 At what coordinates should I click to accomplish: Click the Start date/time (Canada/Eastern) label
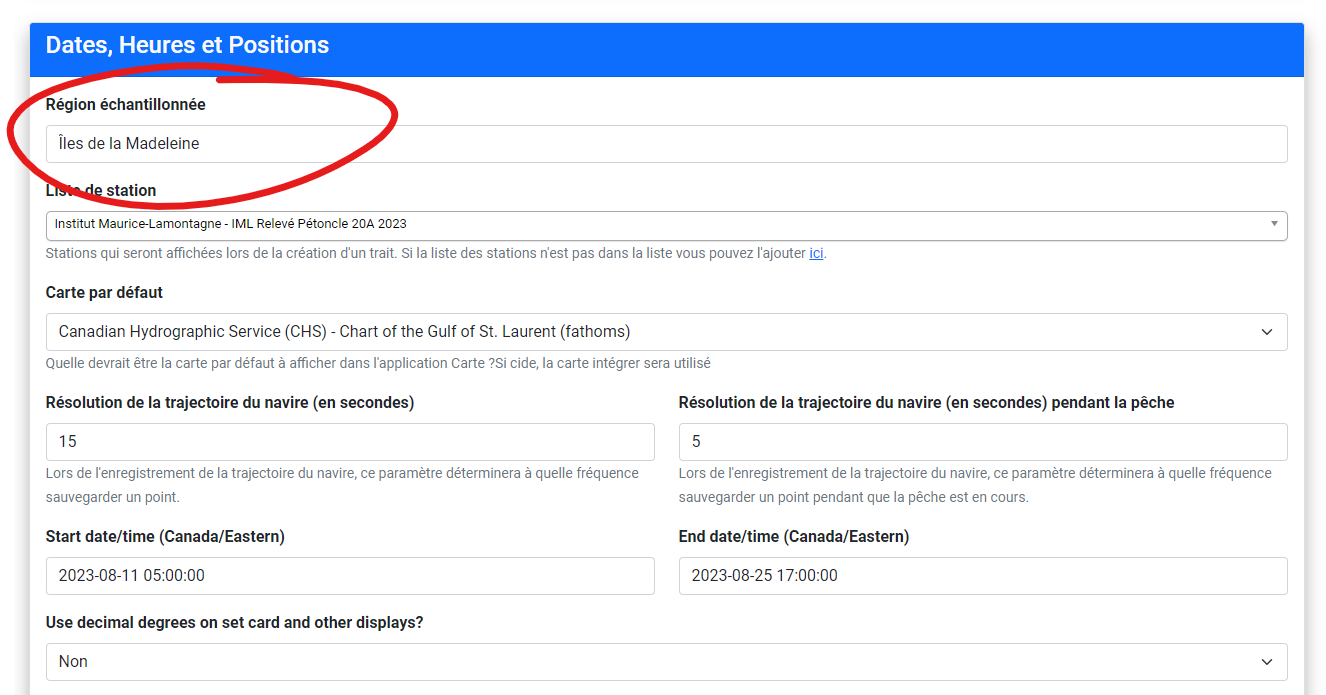click(165, 537)
